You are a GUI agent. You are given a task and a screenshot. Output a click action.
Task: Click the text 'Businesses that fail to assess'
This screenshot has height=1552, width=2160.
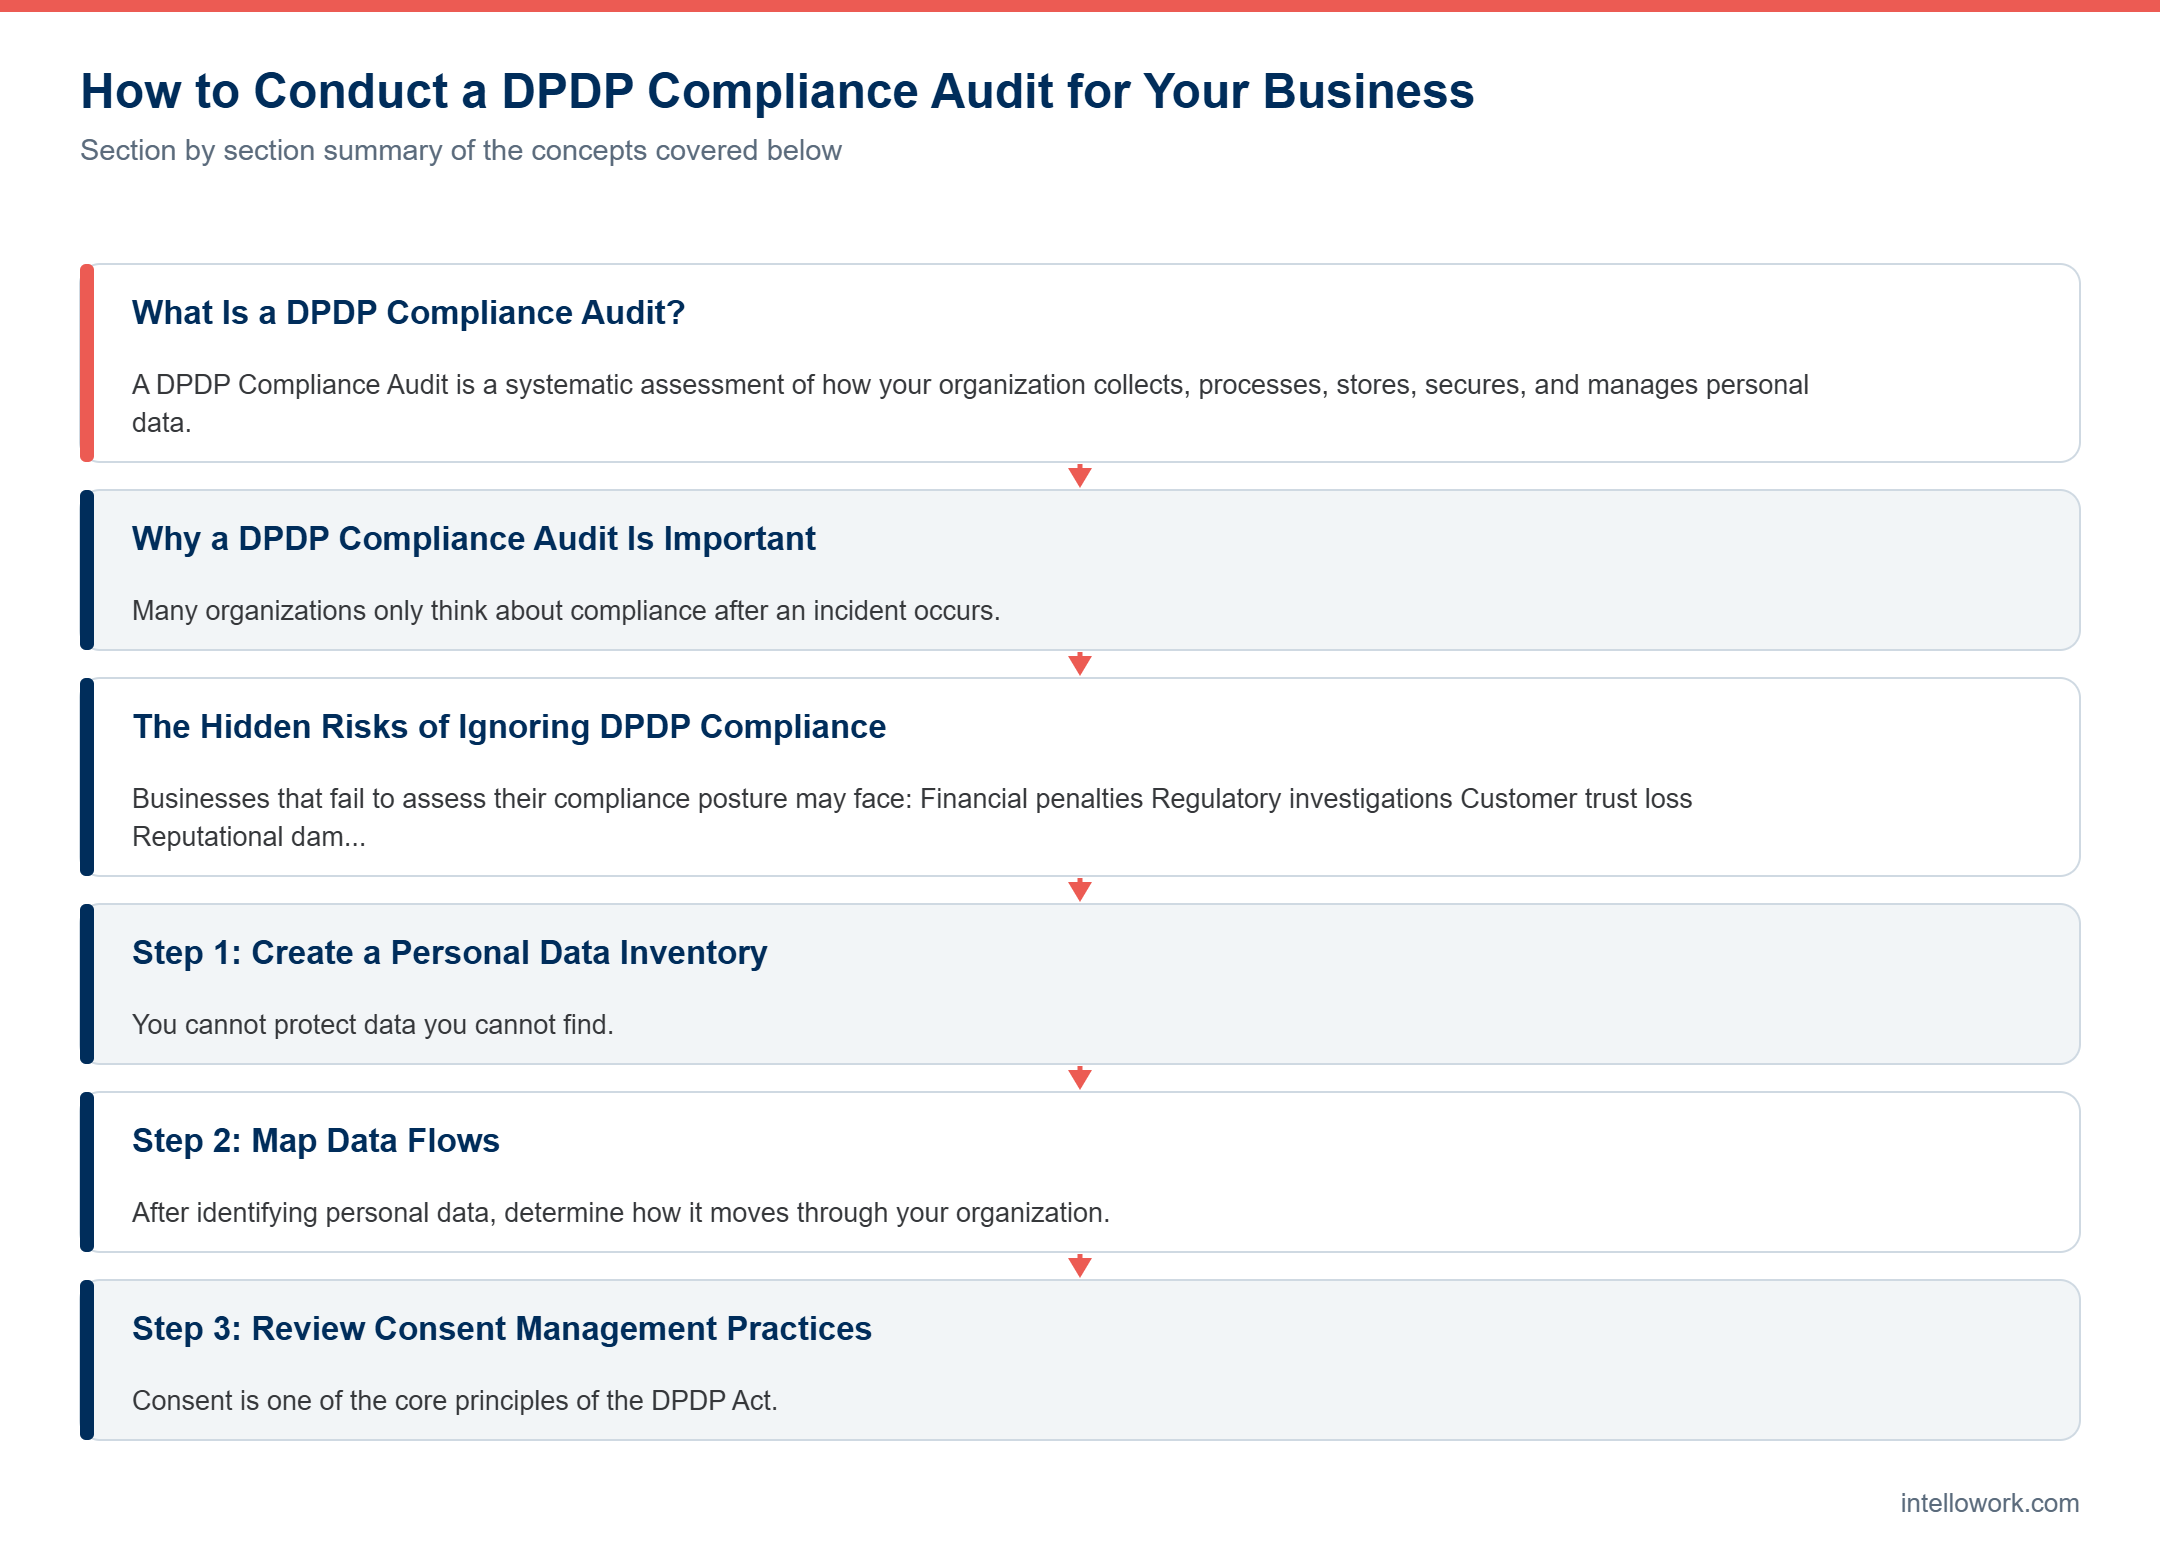(x=912, y=817)
